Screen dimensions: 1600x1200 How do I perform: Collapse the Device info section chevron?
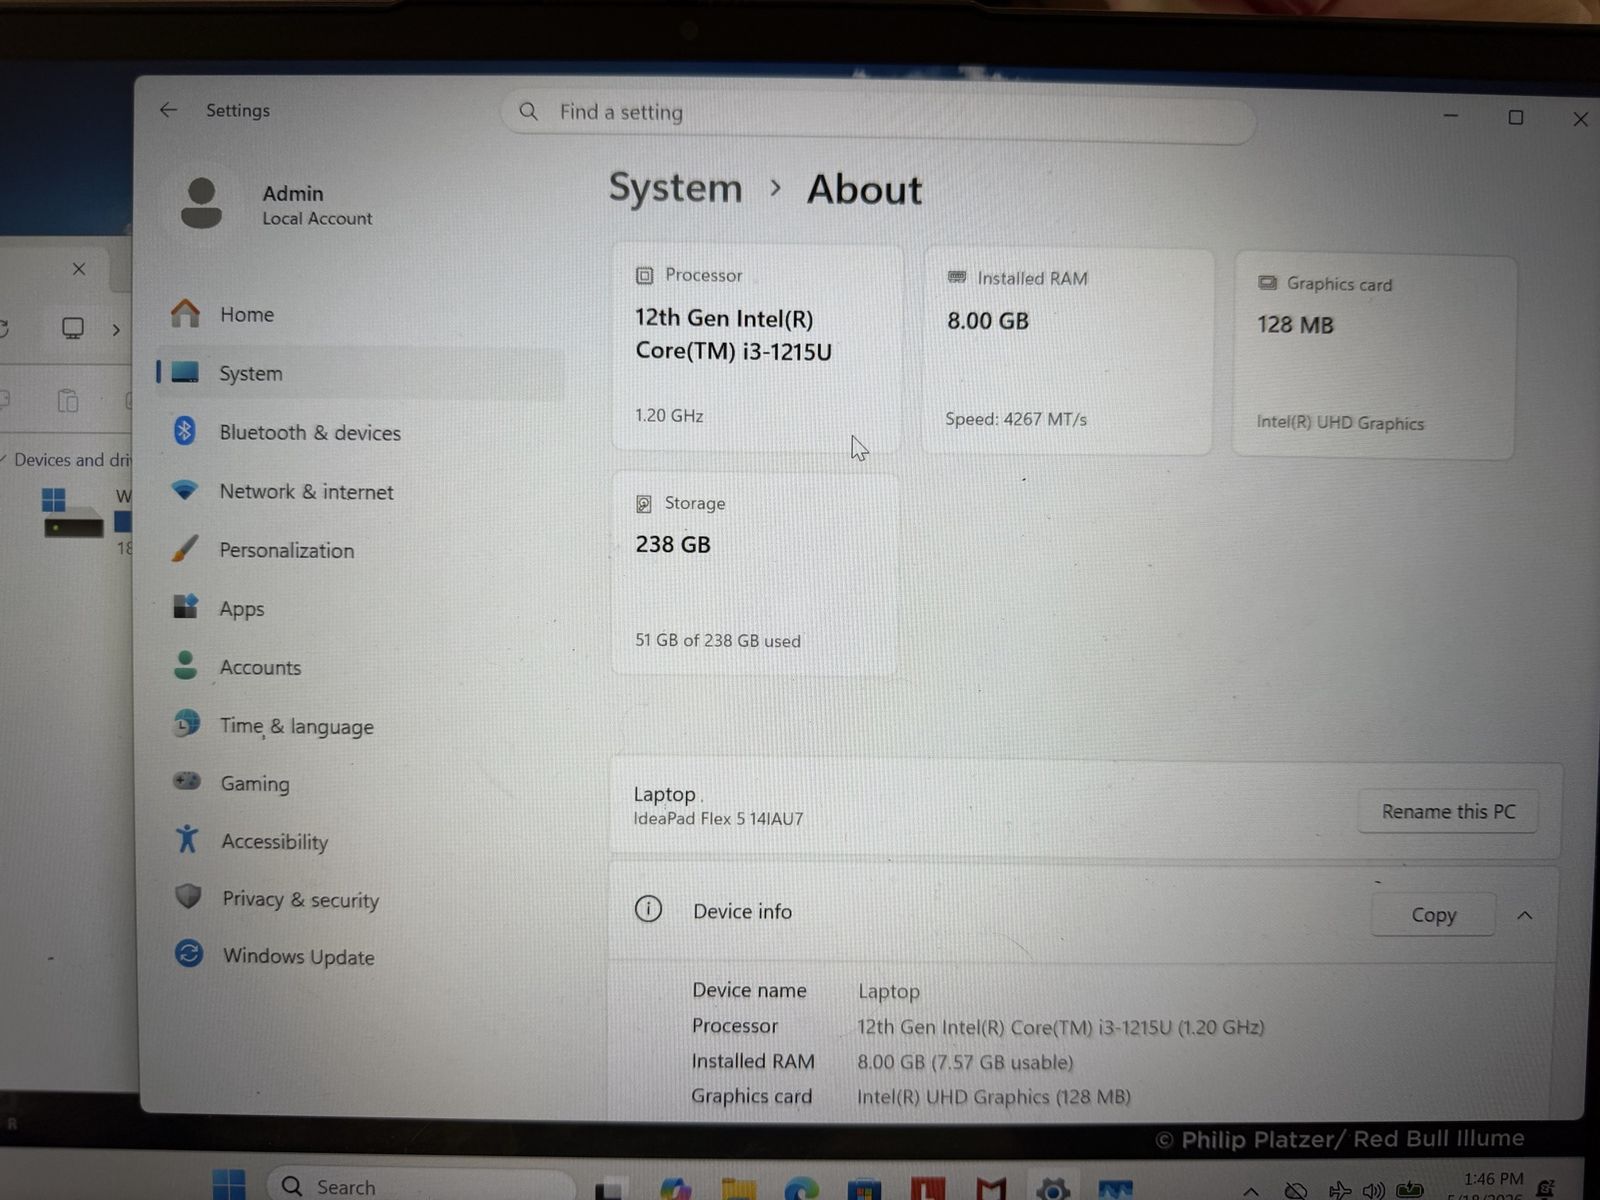point(1525,915)
